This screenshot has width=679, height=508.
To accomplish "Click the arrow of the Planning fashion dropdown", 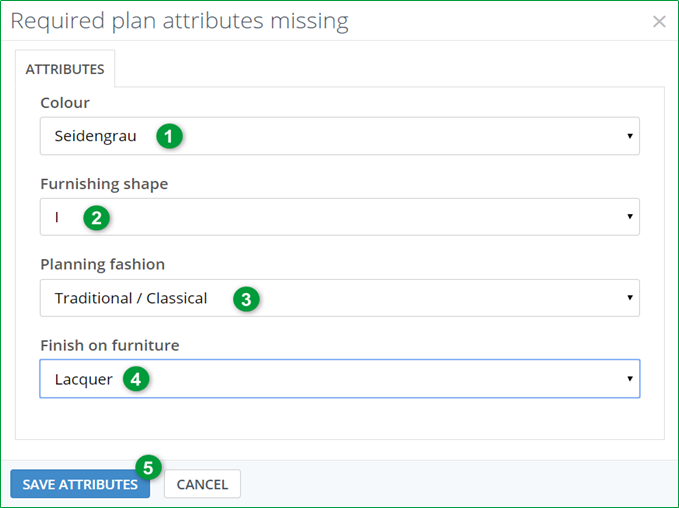I will click(629, 298).
